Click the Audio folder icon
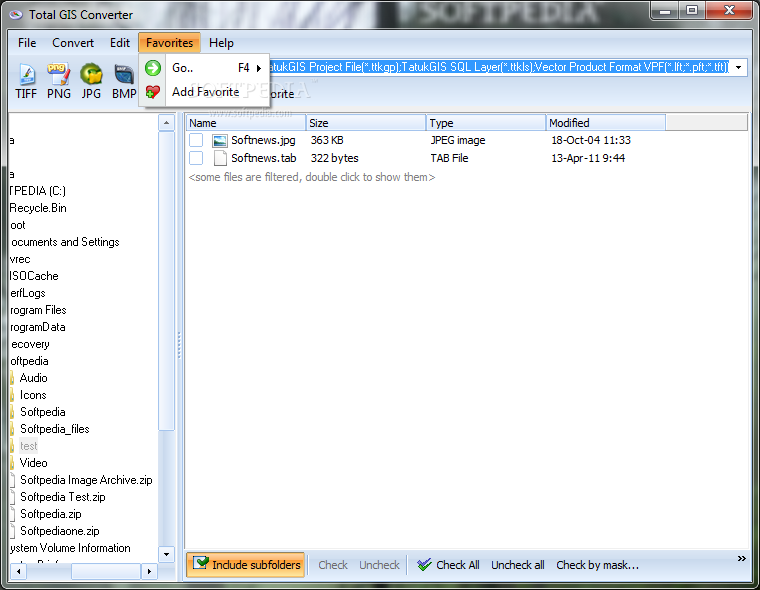 click(12, 378)
